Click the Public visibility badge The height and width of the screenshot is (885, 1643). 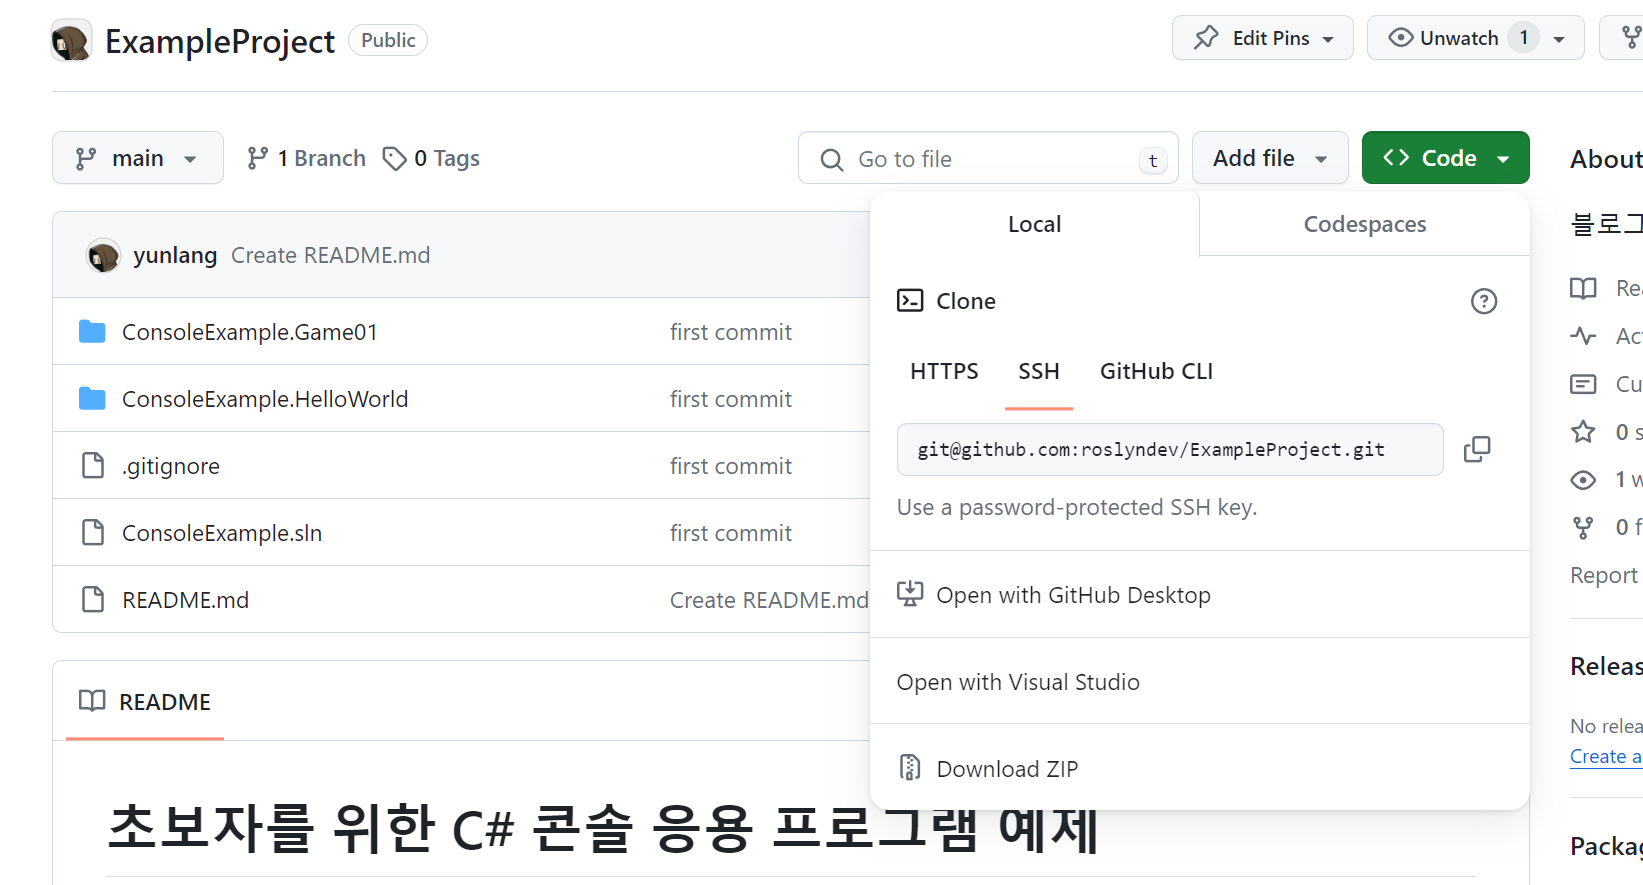pyautogui.click(x=388, y=40)
